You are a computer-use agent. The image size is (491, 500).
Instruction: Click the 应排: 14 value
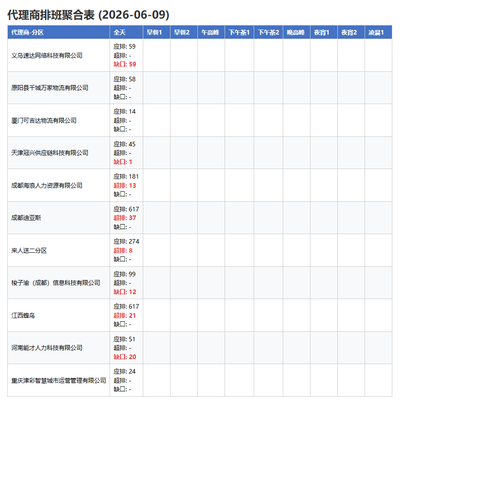(x=125, y=112)
